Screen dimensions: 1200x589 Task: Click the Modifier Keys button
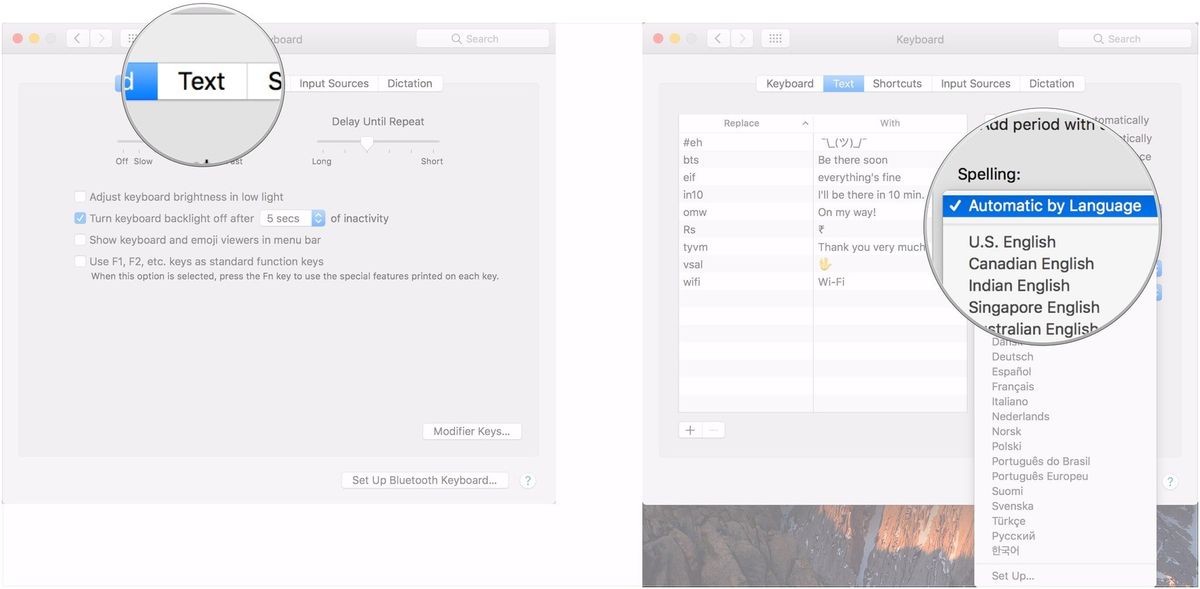coord(472,431)
